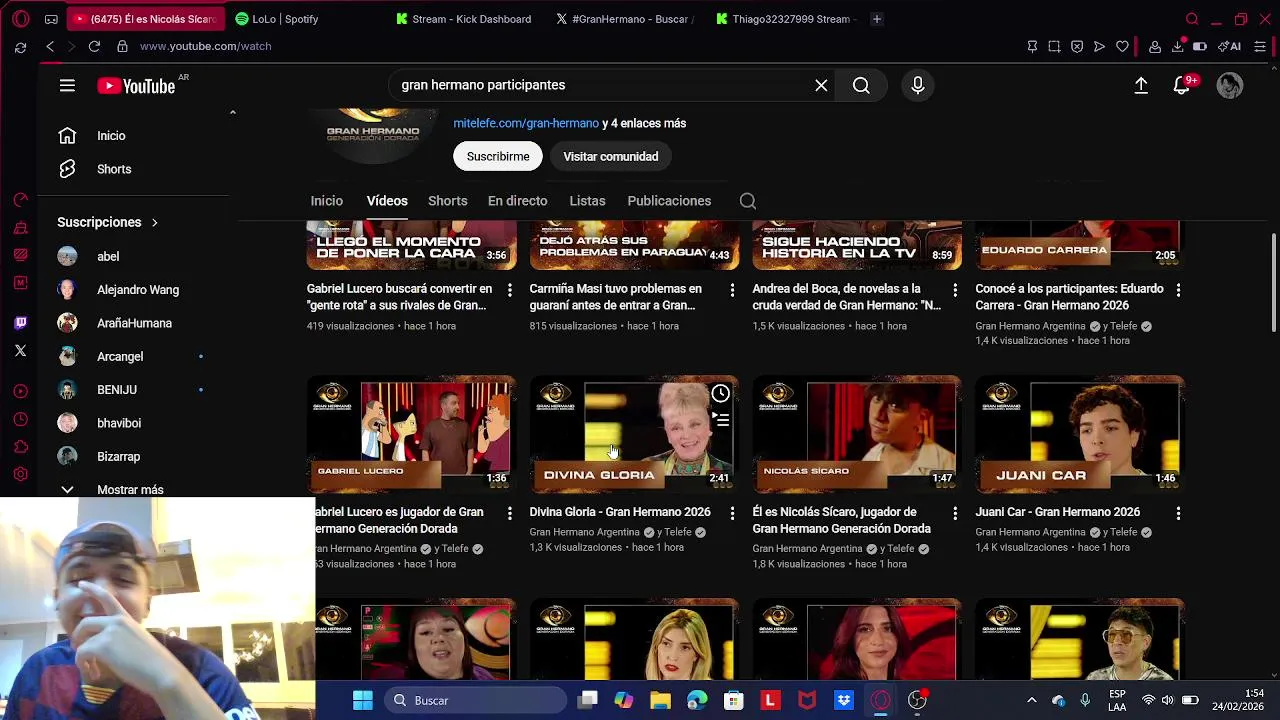Open Windows Start menu

pyautogui.click(x=363, y=701)
